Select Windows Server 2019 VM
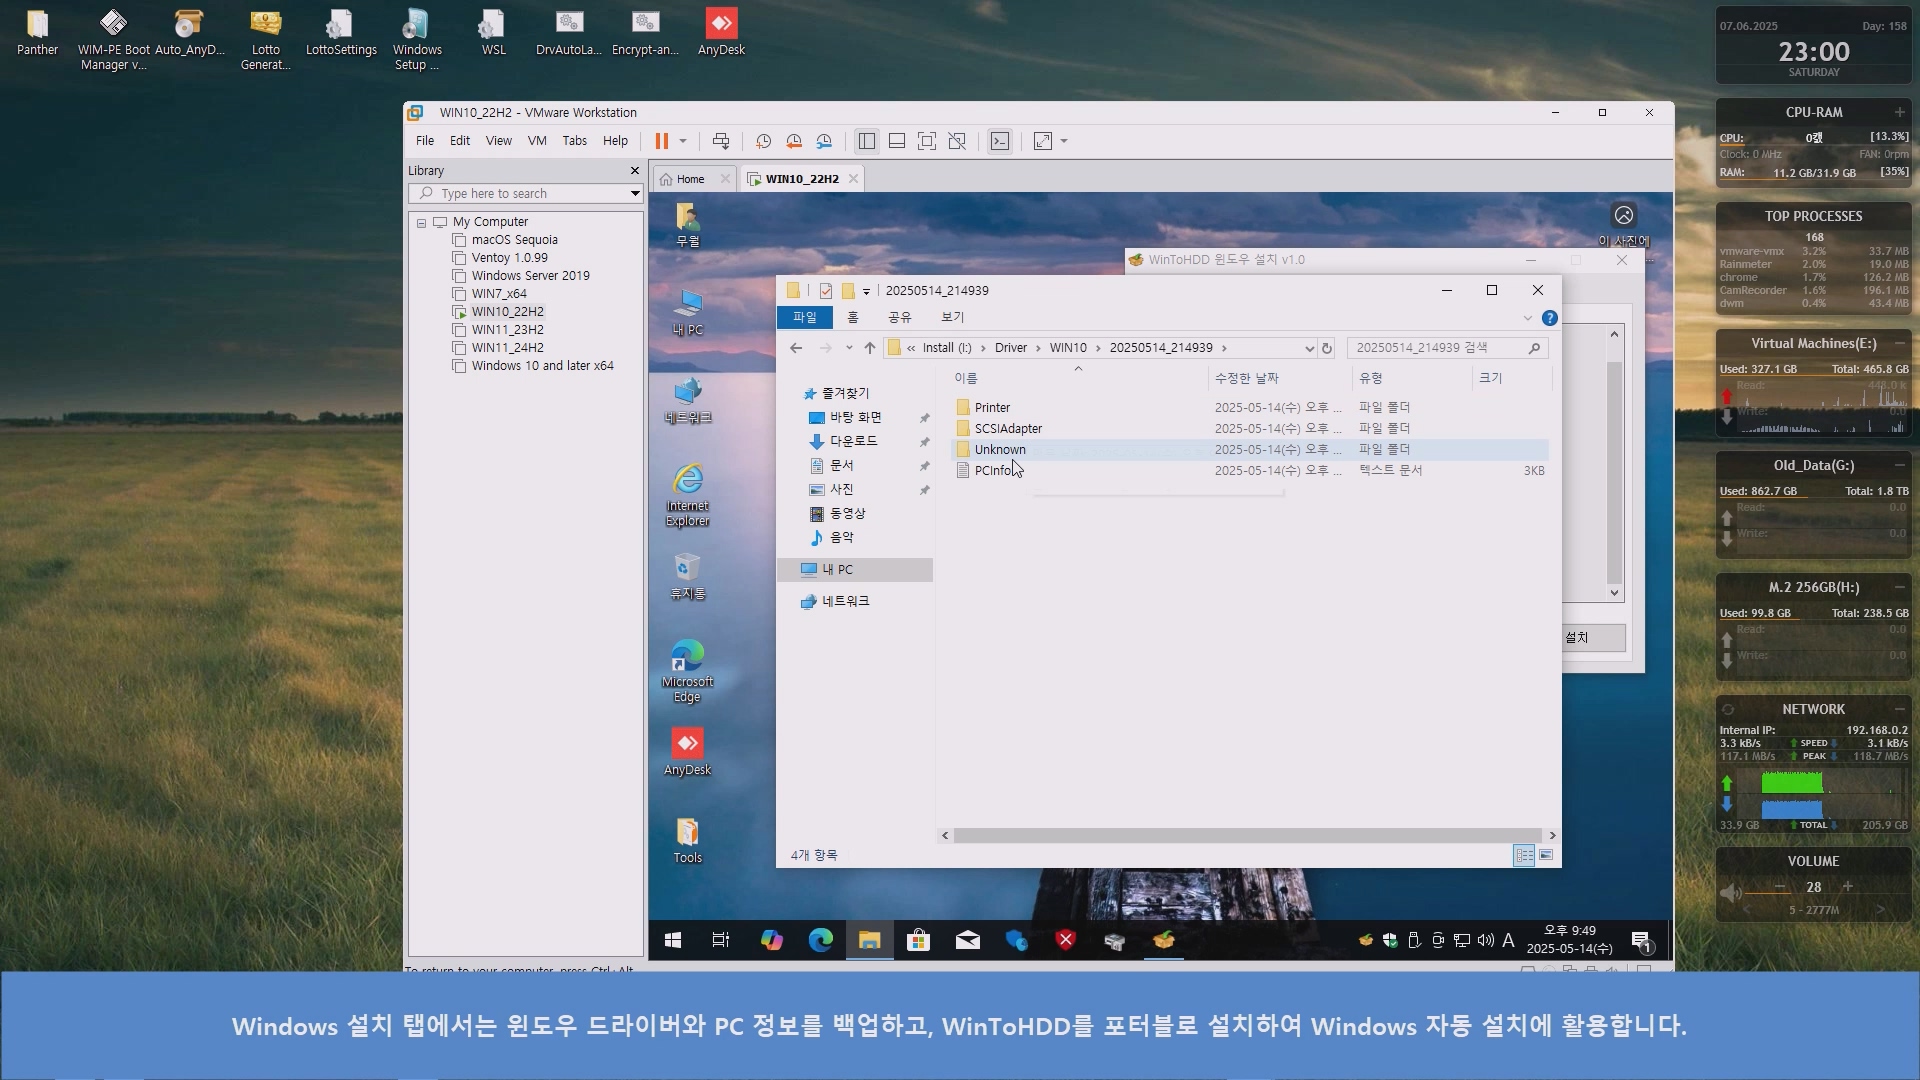Screen dimensions: 1920x1080 [x=530, y=276]
